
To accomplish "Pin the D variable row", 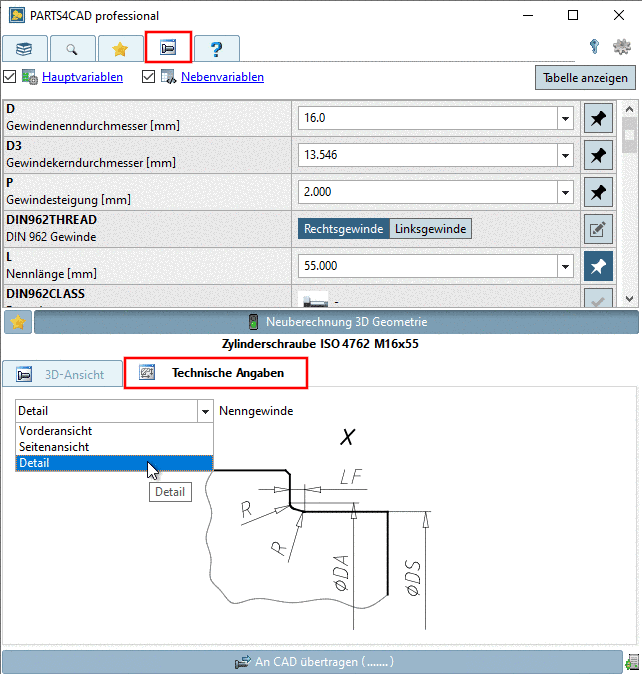I will click(x=598, y=118).
